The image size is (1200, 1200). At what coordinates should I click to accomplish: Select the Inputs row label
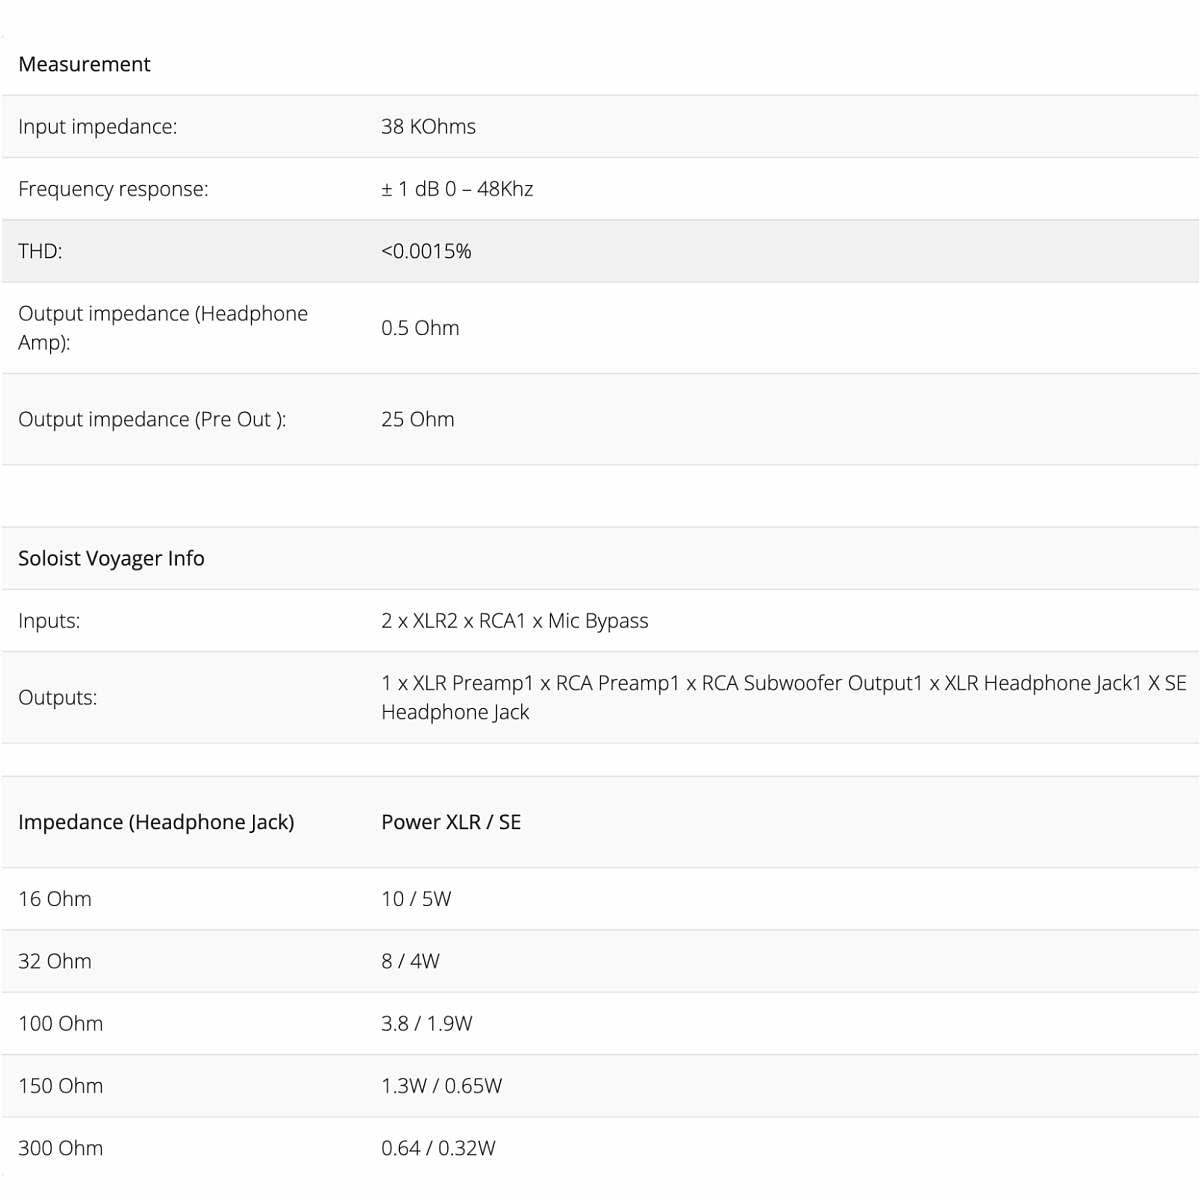click(x=49, y=621)
